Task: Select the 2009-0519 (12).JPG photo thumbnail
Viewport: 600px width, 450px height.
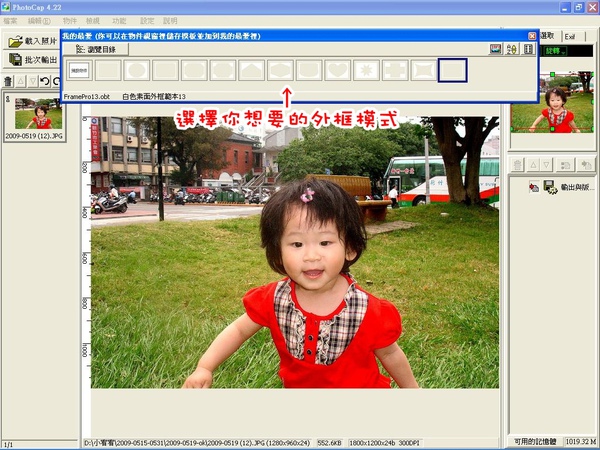Action: 34,116
